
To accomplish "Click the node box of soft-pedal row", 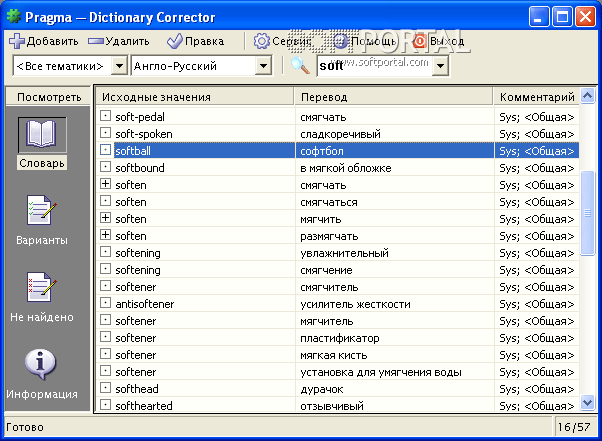I will pyautogui.click(x=105, y=116).
